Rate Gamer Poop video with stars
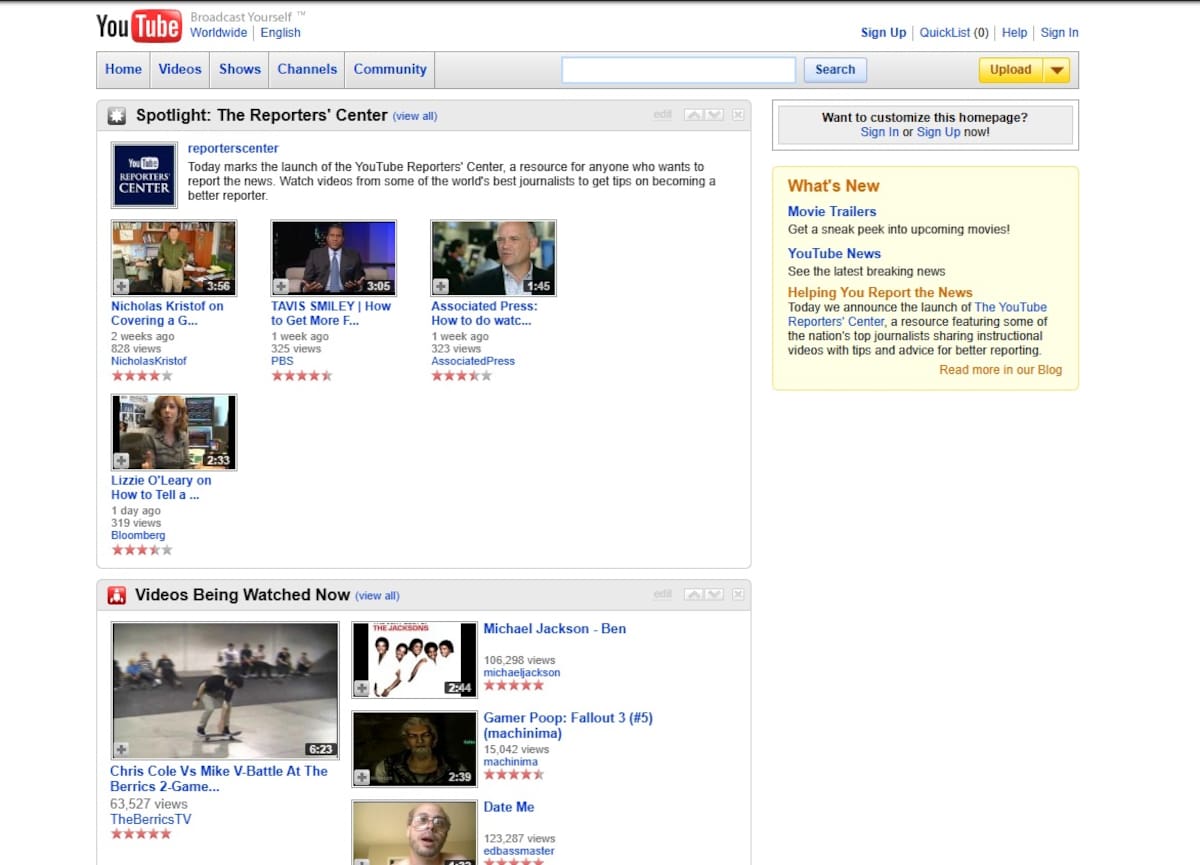Image resolution: width=1200 pixels, height=865 pixels. (514, 774)
